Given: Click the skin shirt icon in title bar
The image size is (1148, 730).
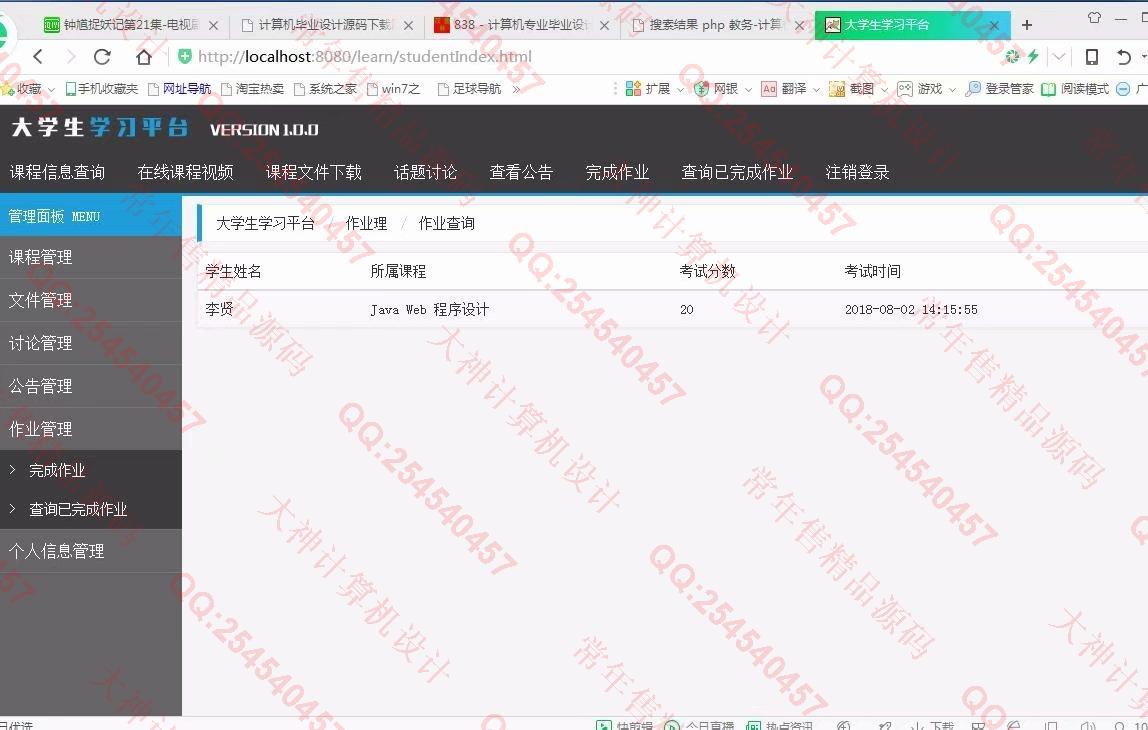Looking at the screenshot, I should pyautogui.click(x=1095, y=18).
